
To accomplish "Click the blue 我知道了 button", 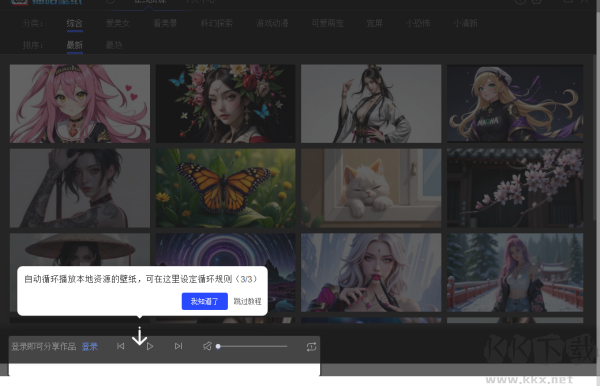I will pyautogui.click(x=205, y=301).
